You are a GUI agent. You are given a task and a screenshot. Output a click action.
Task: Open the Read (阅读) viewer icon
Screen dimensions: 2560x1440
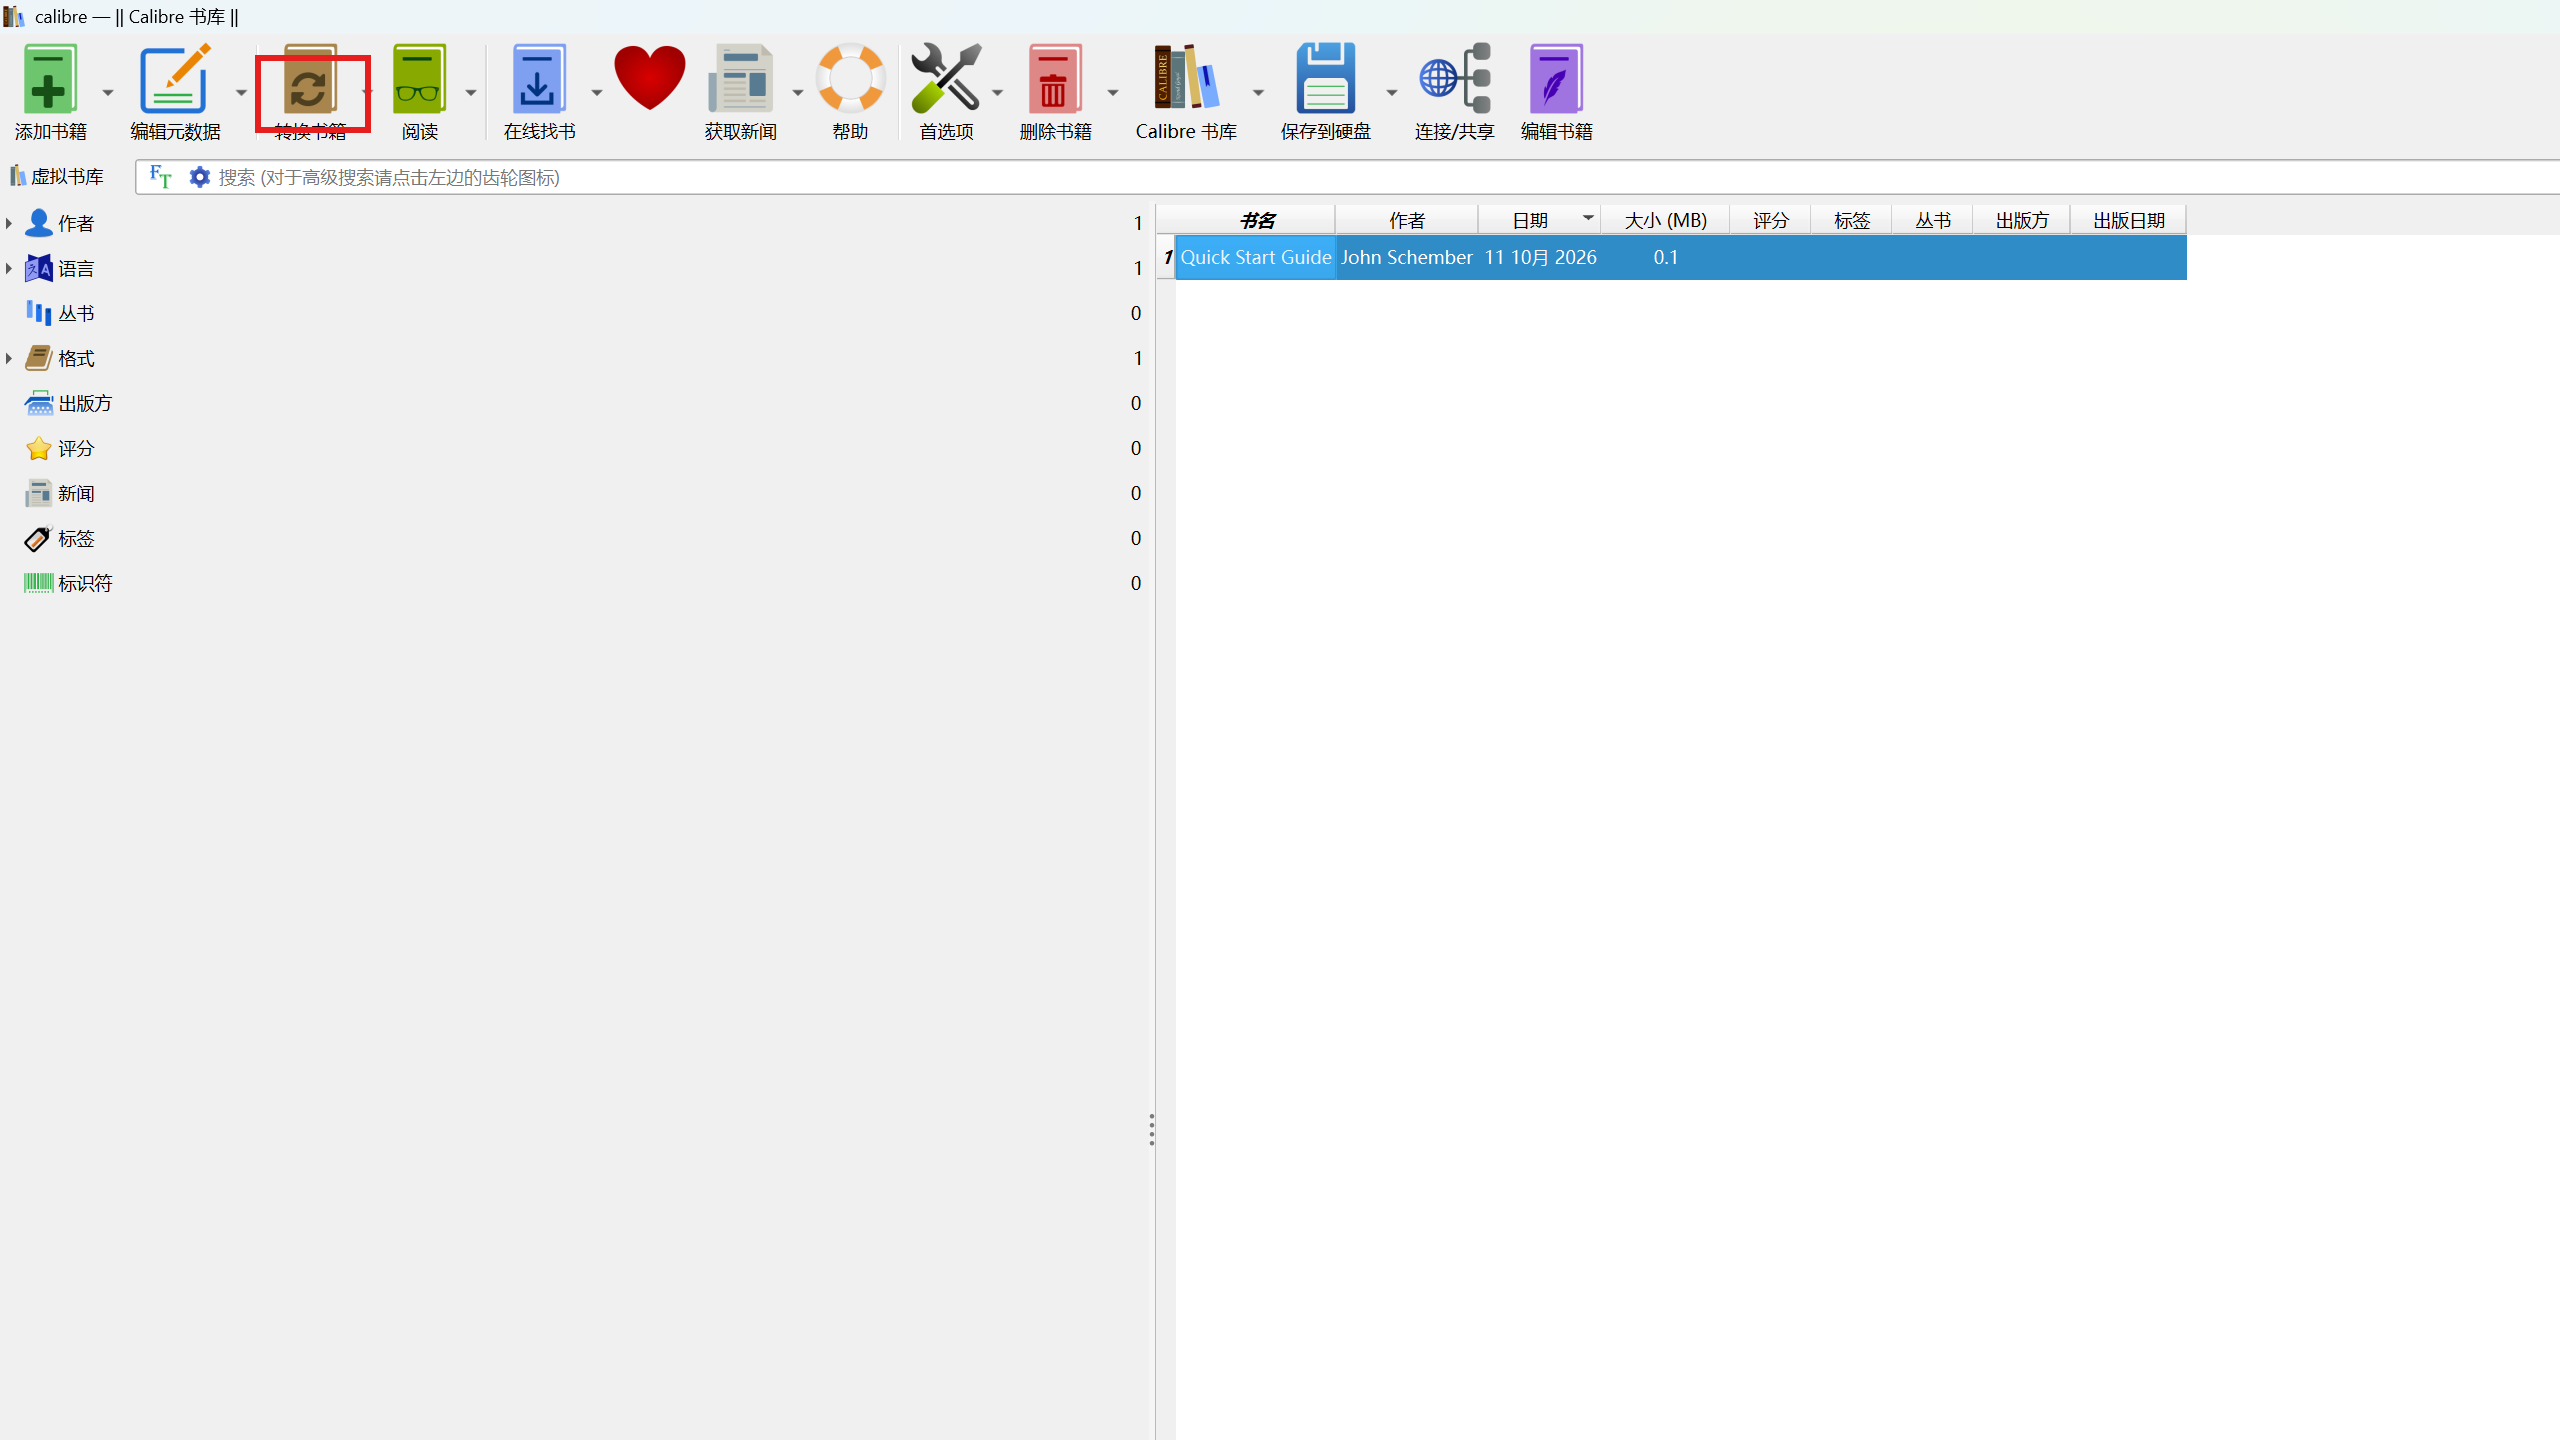(x=419, y=79)
